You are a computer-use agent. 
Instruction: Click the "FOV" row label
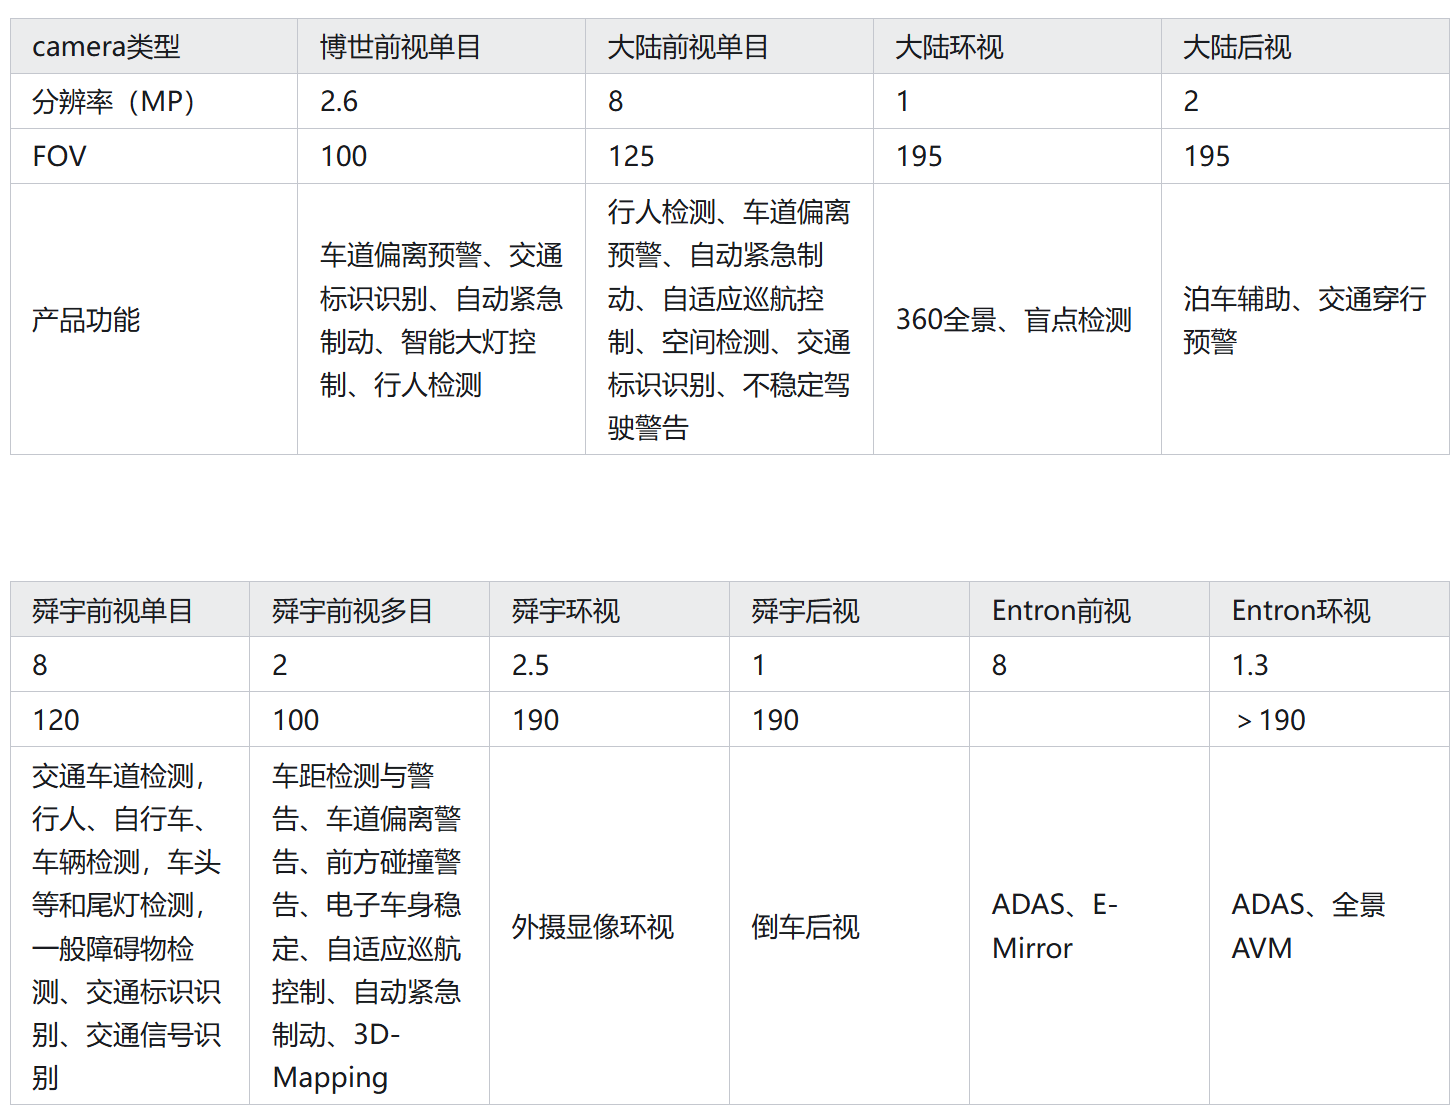[154, 156]
